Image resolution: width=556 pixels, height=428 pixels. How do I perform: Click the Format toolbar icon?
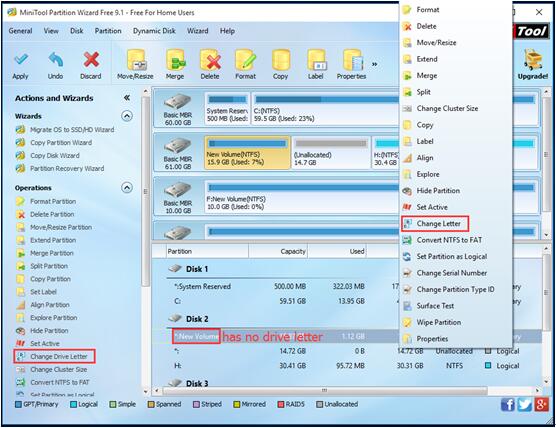click(245, 60)
